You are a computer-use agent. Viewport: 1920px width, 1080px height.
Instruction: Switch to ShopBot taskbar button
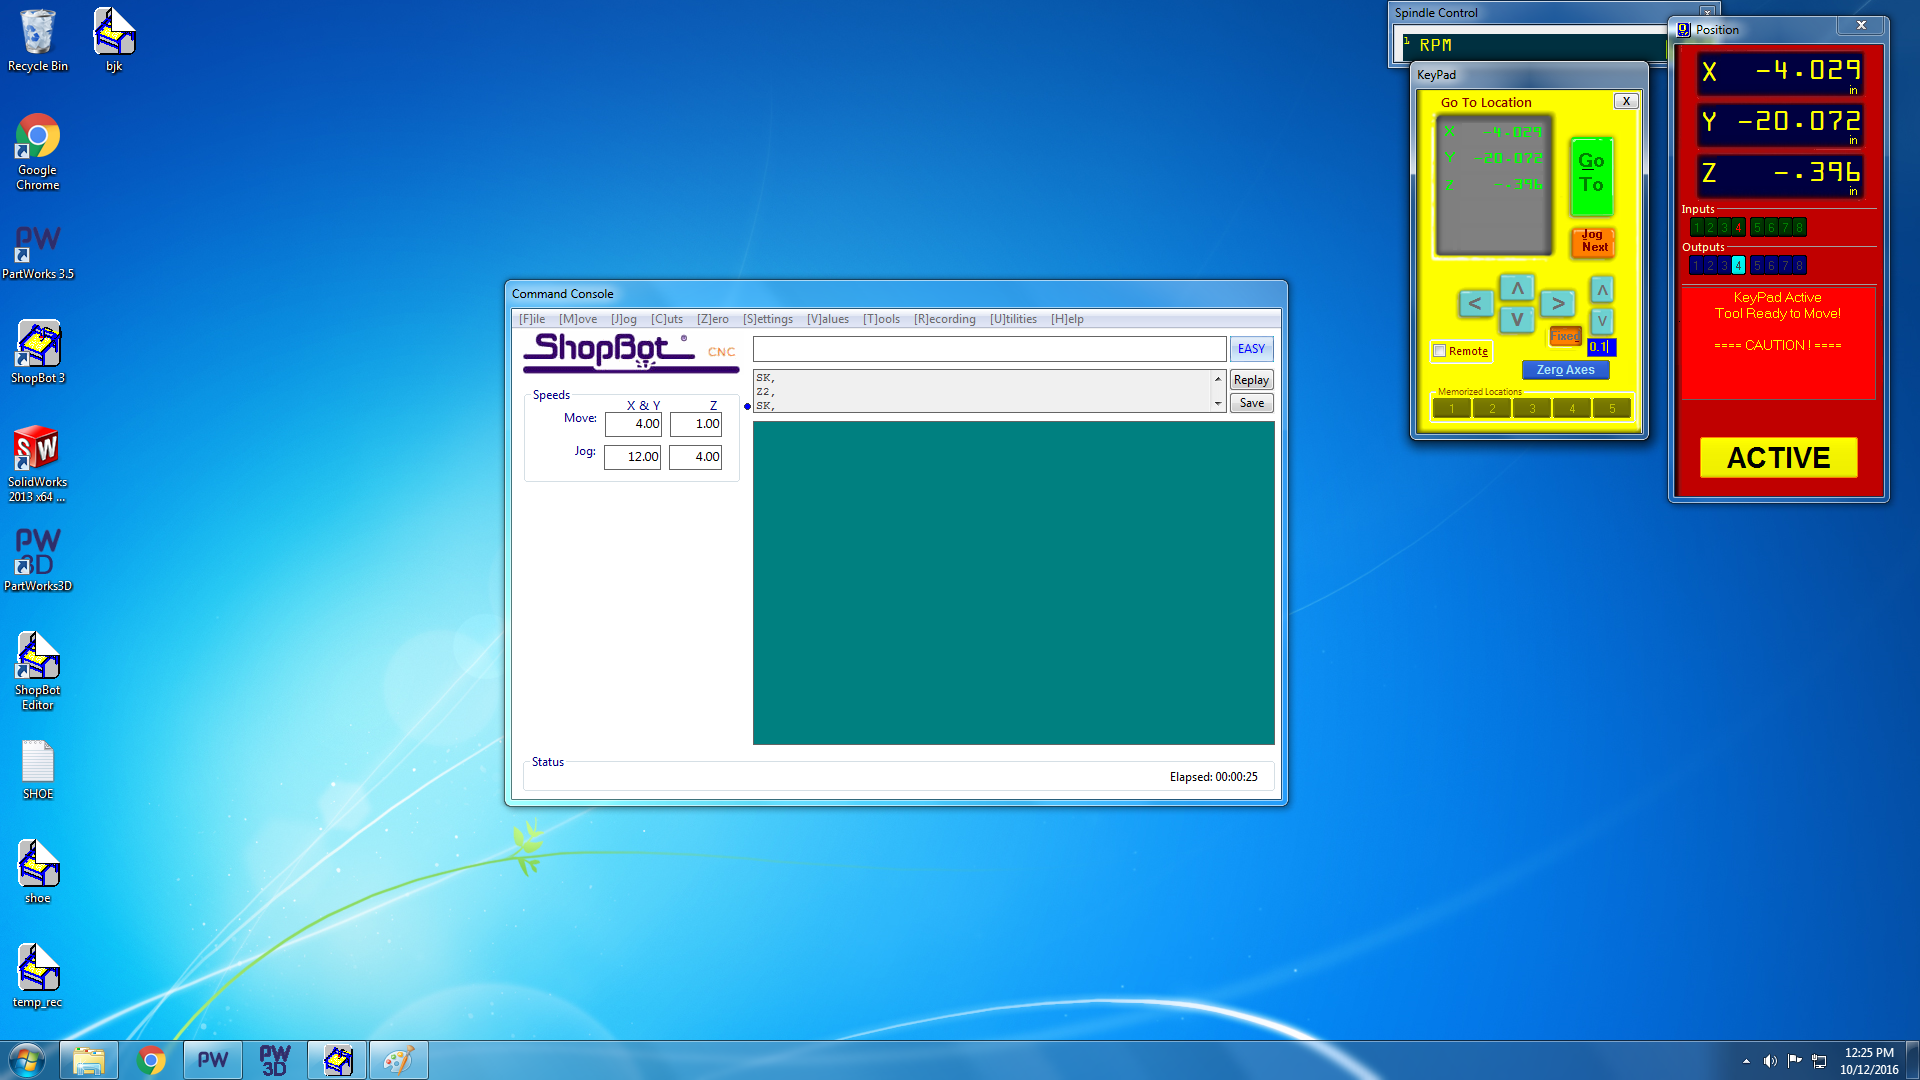pyautogui.click(x=337, y=1060)
